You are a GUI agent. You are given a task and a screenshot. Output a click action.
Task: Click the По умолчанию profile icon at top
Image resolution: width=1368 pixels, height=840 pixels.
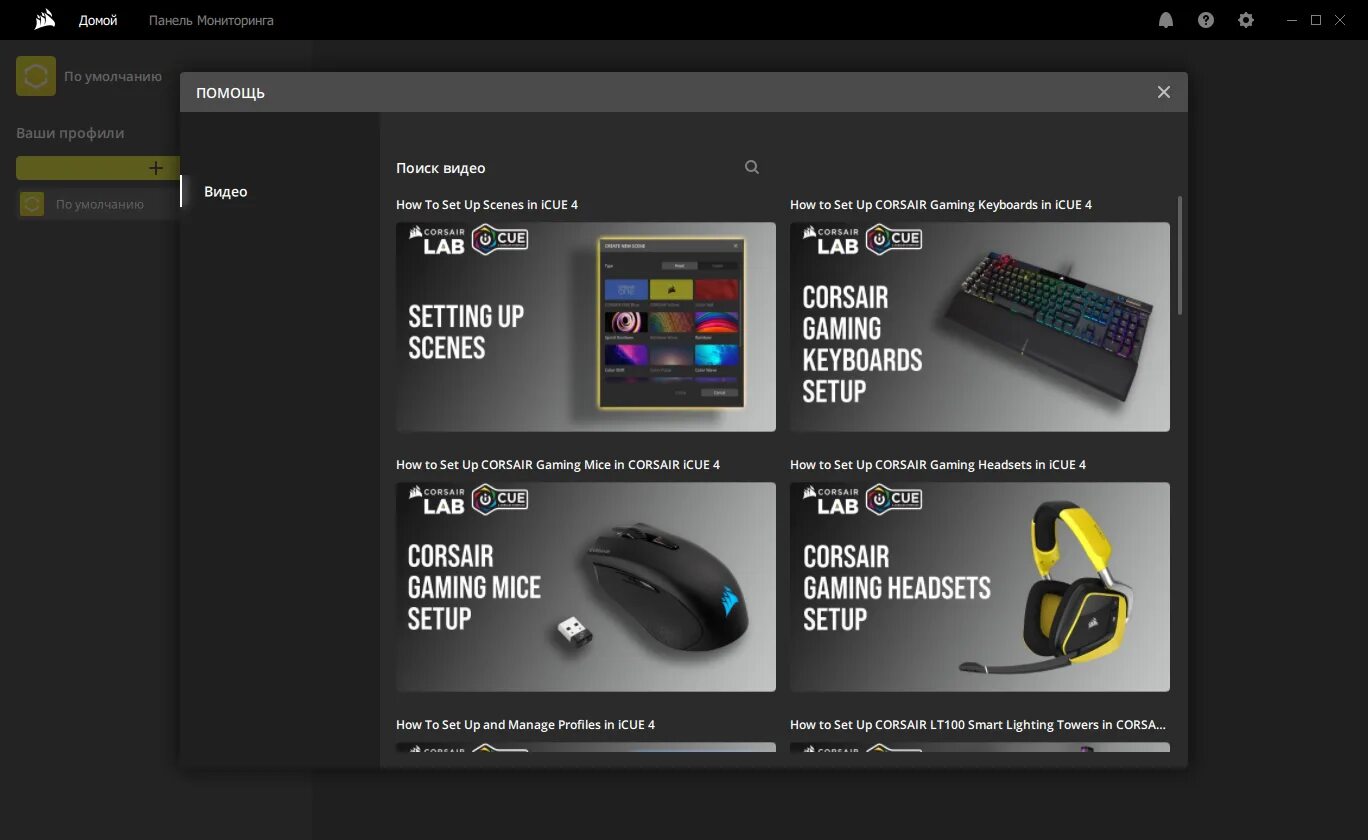[36, 76]
